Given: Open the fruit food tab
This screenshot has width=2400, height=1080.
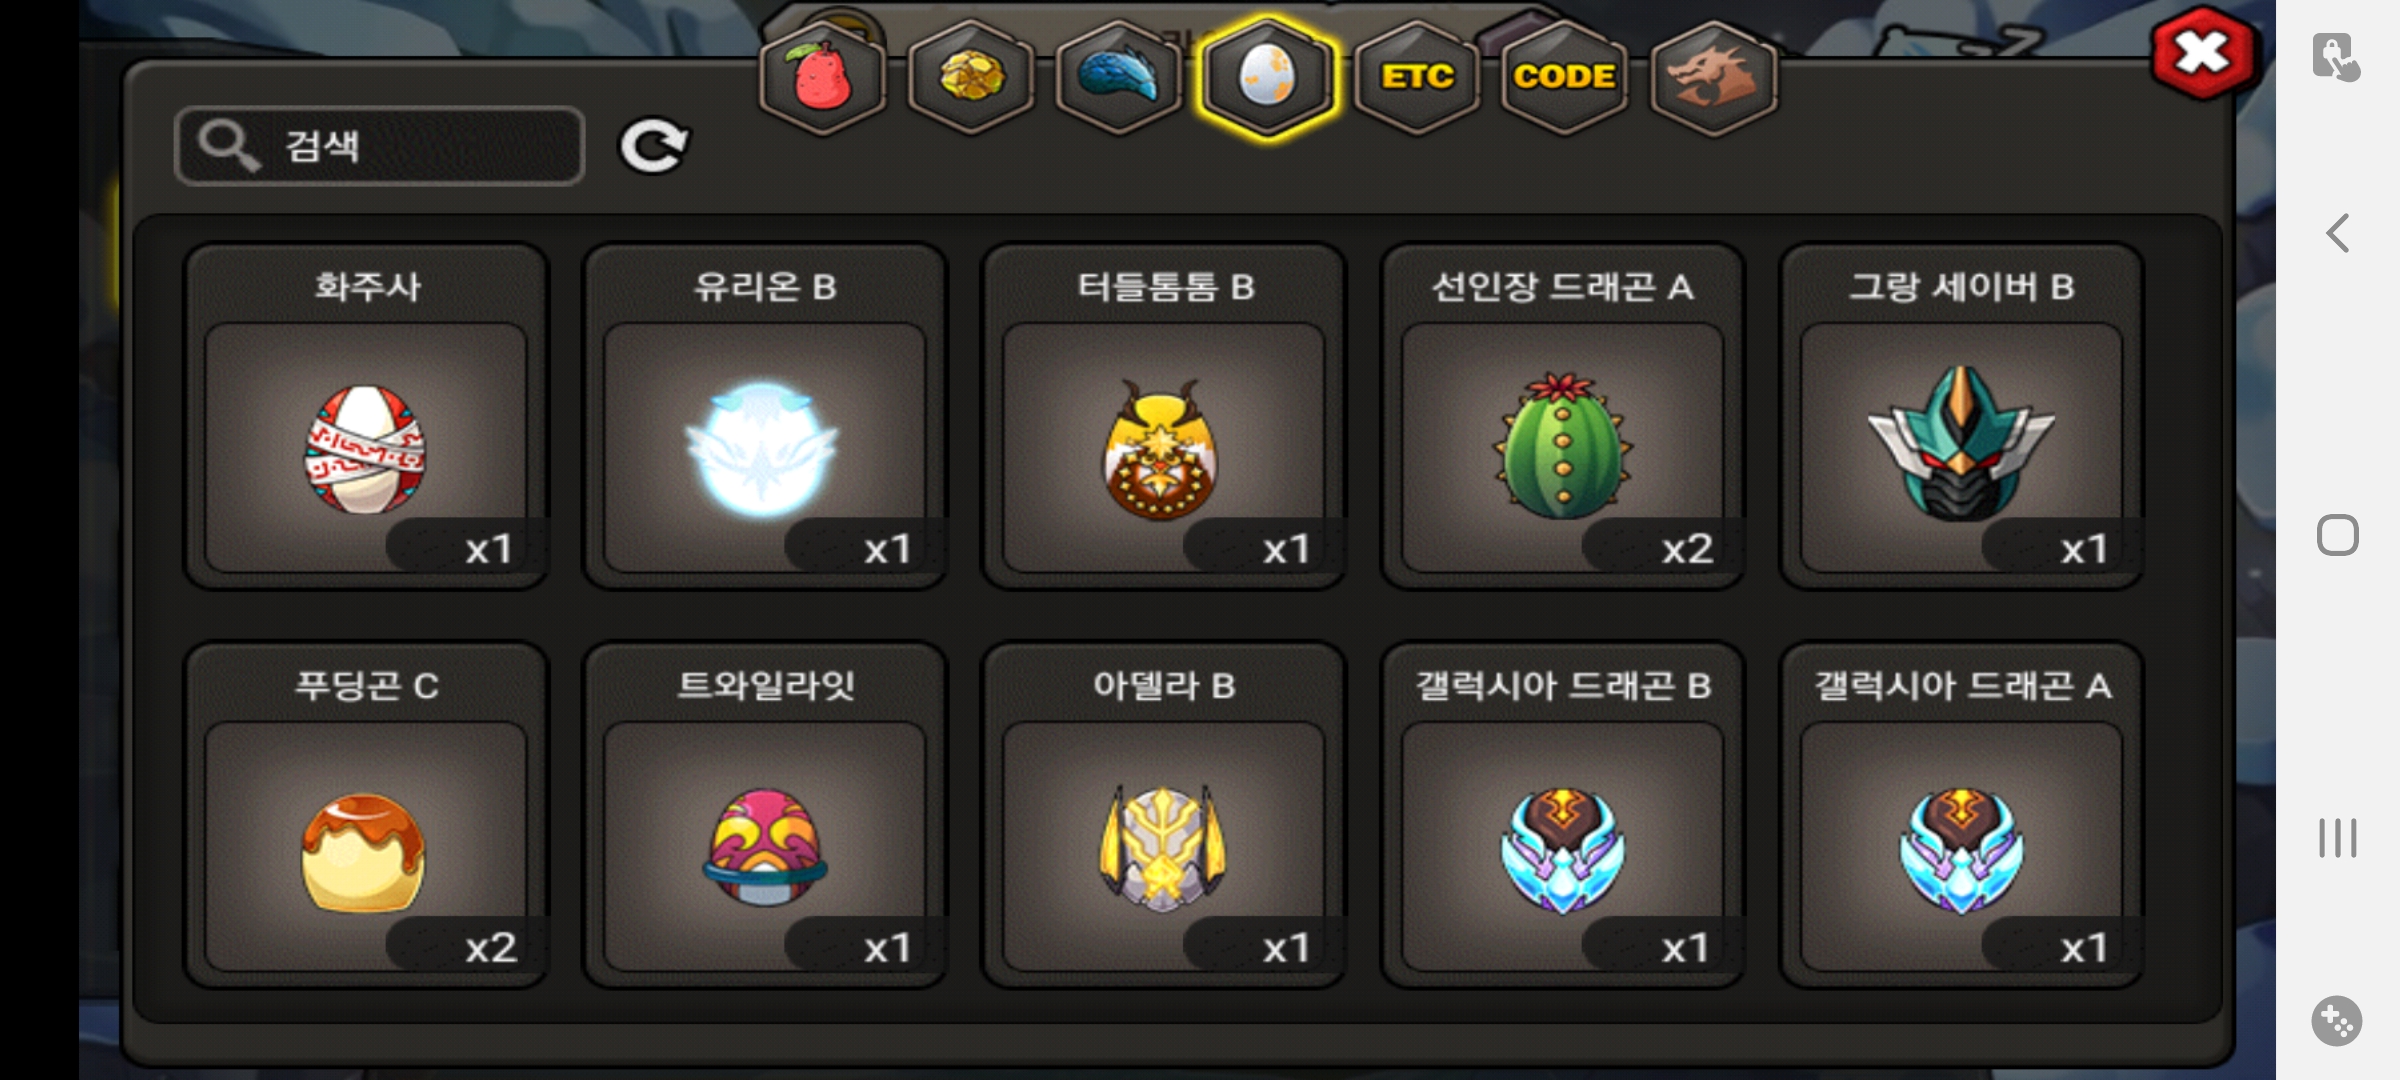Looking at the screenshot, I should [x=822, y=77].
